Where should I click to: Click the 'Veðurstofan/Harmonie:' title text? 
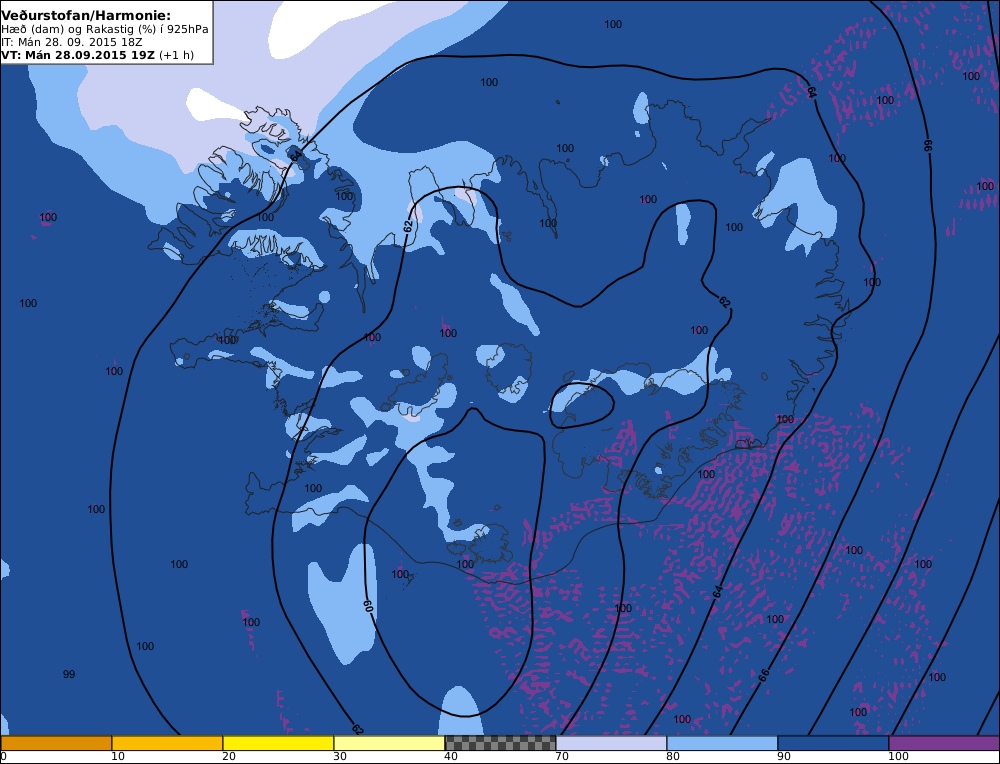coord(86,15)
